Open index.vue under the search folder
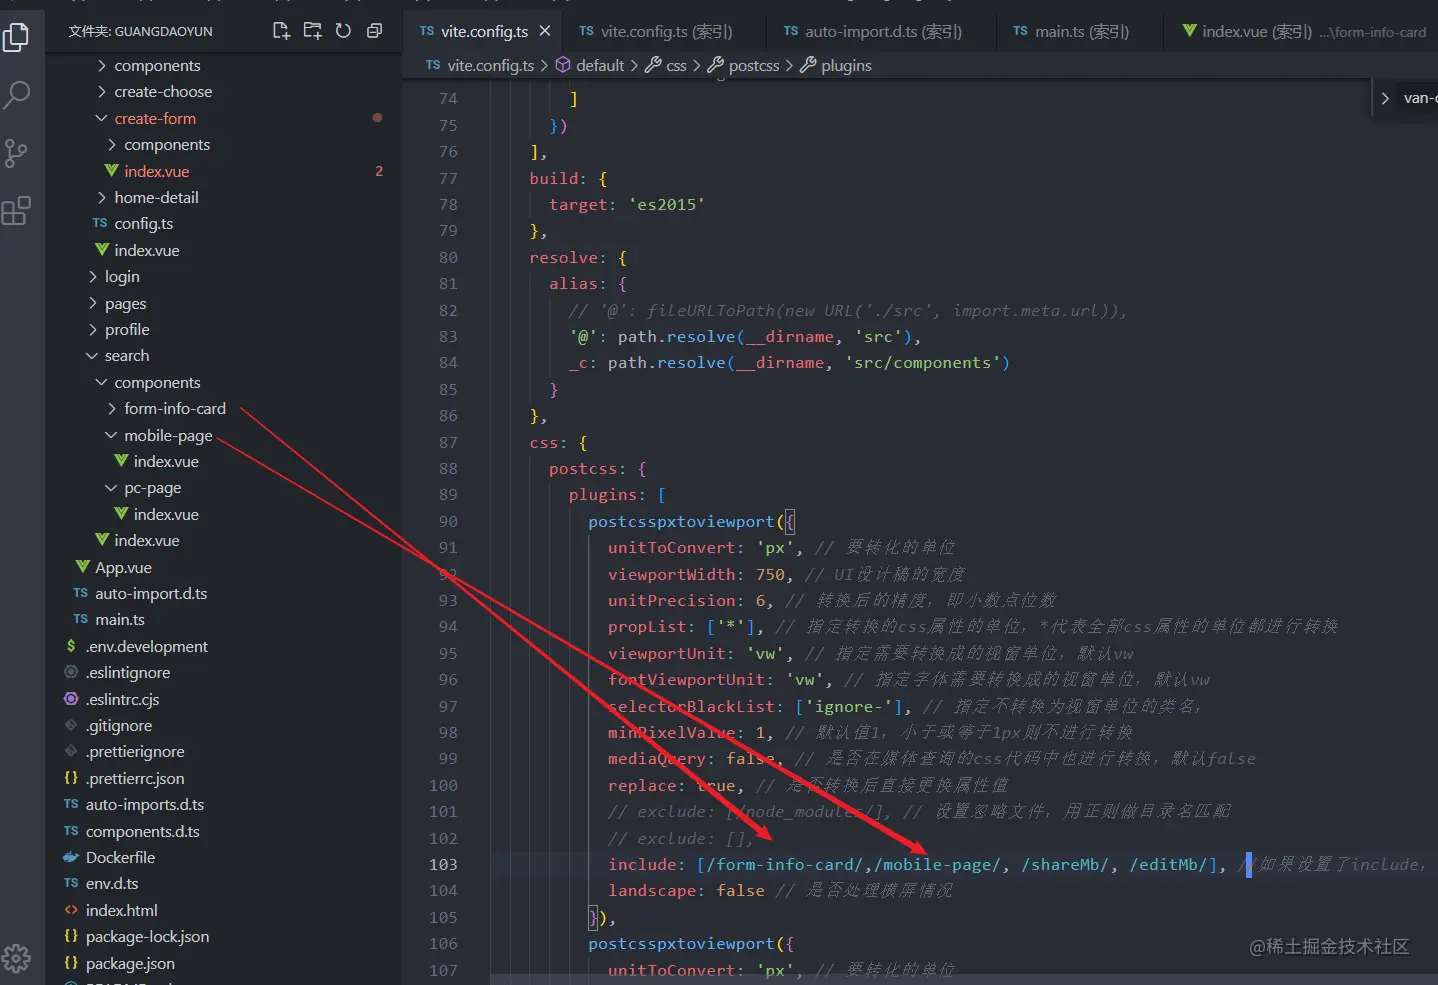The height and width of the screenshot is (985, 1438). pos(146,541)
